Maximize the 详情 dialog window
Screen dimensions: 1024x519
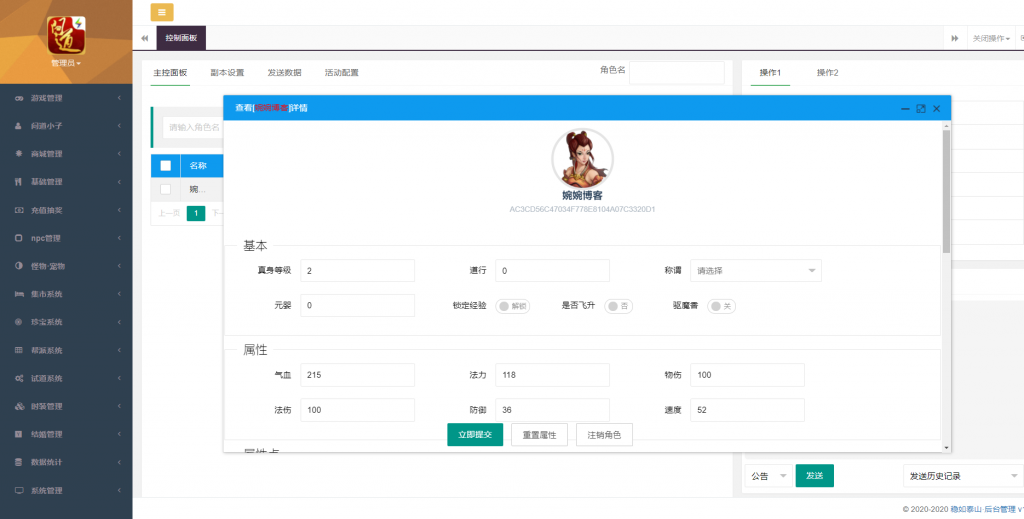click(x=921, y=109)
